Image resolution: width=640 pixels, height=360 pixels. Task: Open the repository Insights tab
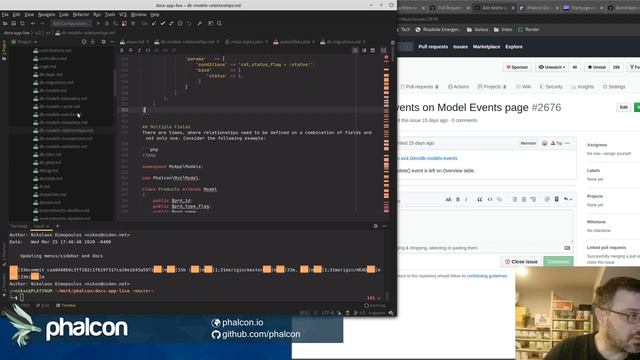582,87
